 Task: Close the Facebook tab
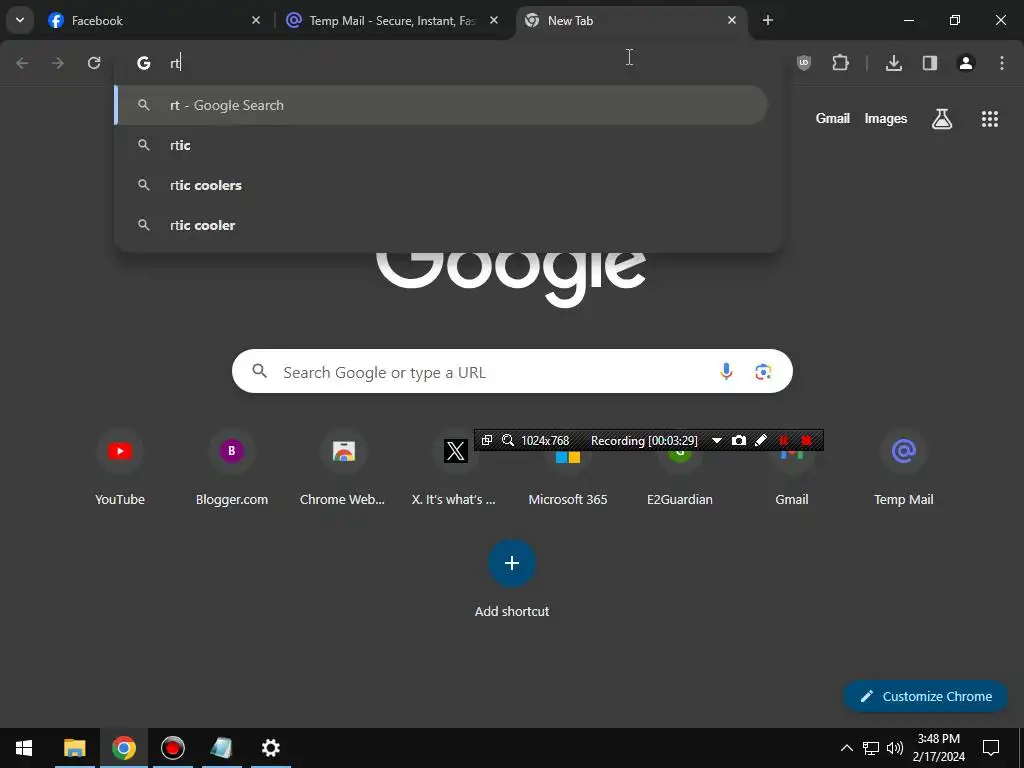point(256,20)
